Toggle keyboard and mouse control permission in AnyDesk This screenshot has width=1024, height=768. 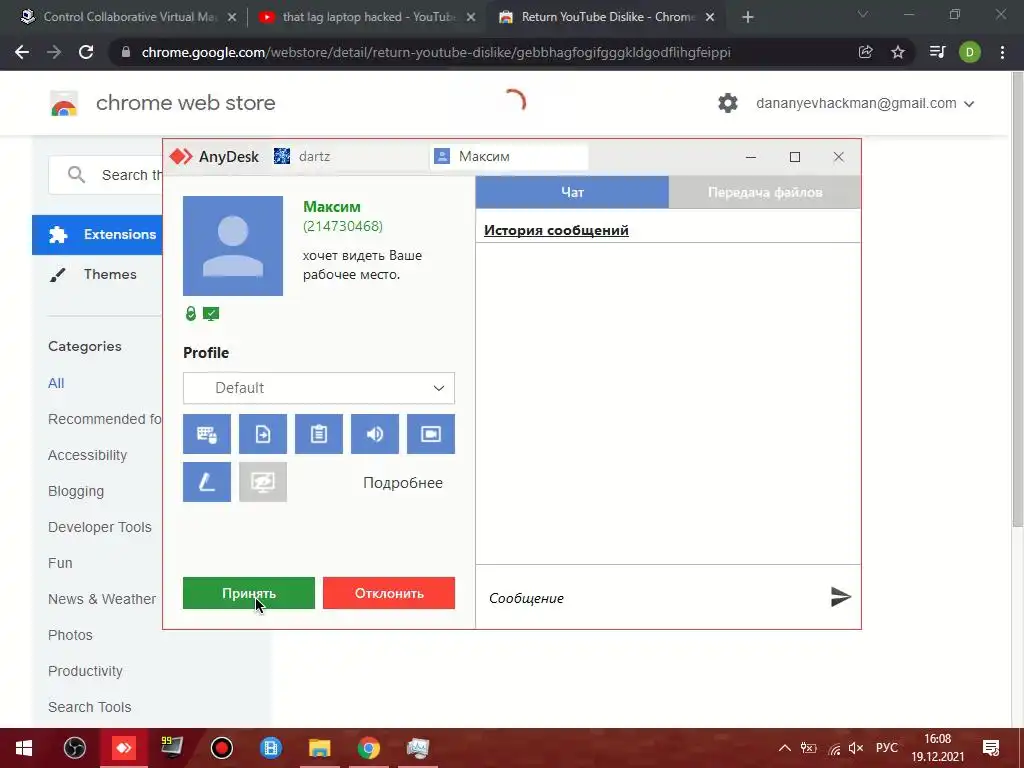pos(206,434)
